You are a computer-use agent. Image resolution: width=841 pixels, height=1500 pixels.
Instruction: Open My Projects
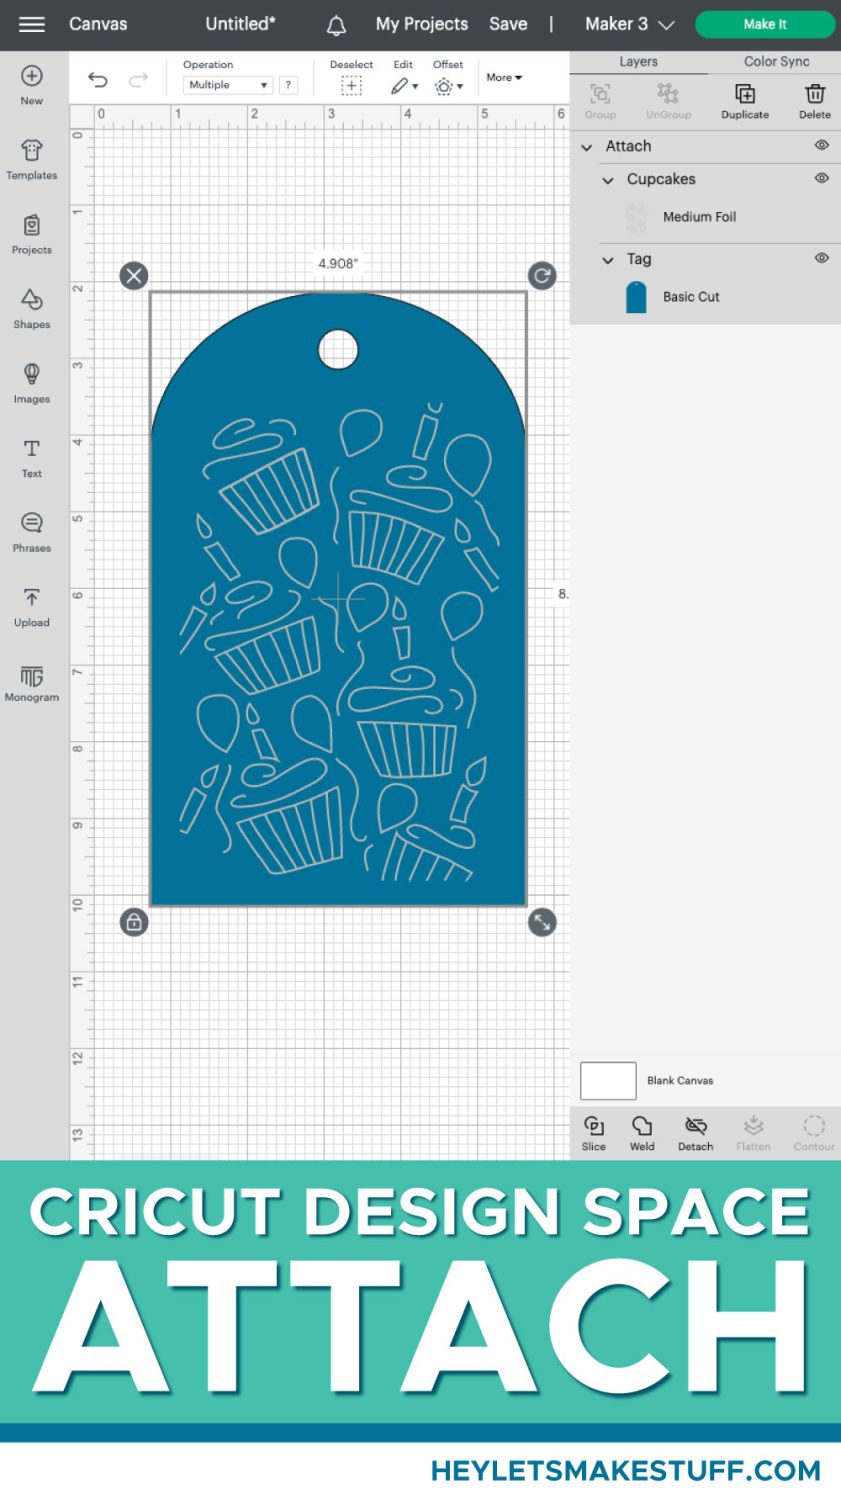click(x=422, y=24)
